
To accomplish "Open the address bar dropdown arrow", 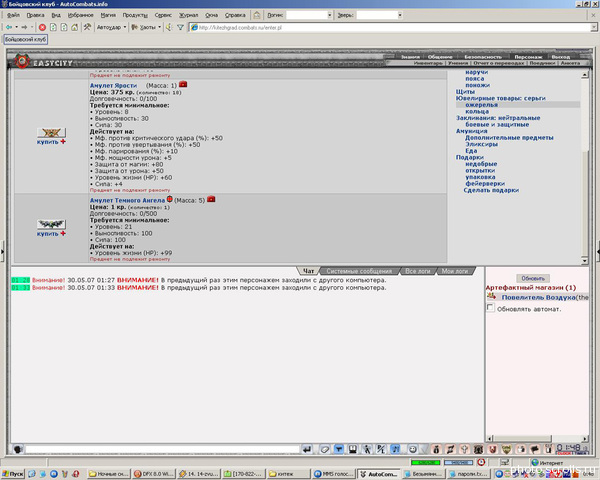I will pyautogui.click(x=593, y=28).
